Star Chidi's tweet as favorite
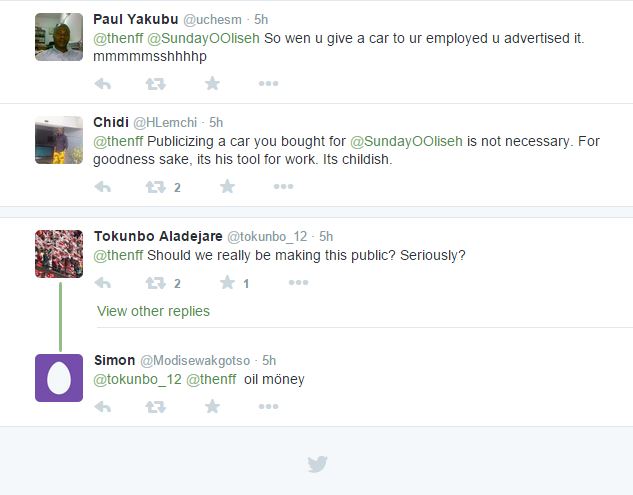This screenshot has height=495, width=633. coord(227,187)
